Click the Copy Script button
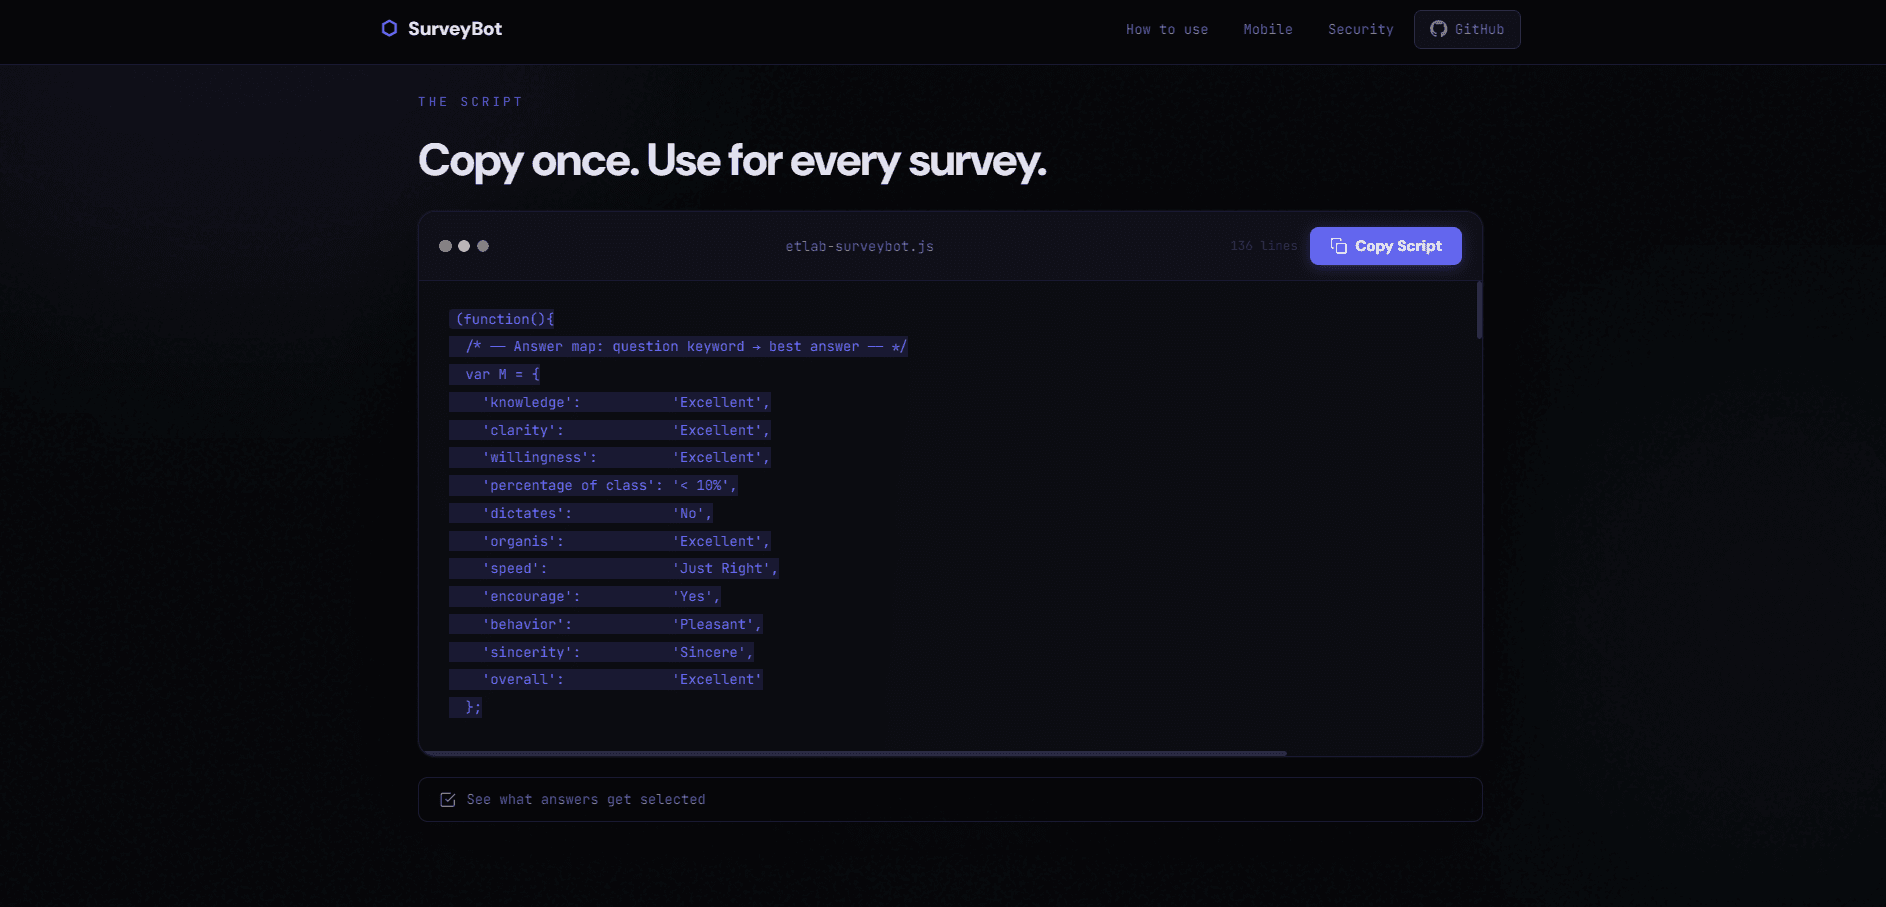This screenshot has width=1886, height=907. [x=1386, y=245]
